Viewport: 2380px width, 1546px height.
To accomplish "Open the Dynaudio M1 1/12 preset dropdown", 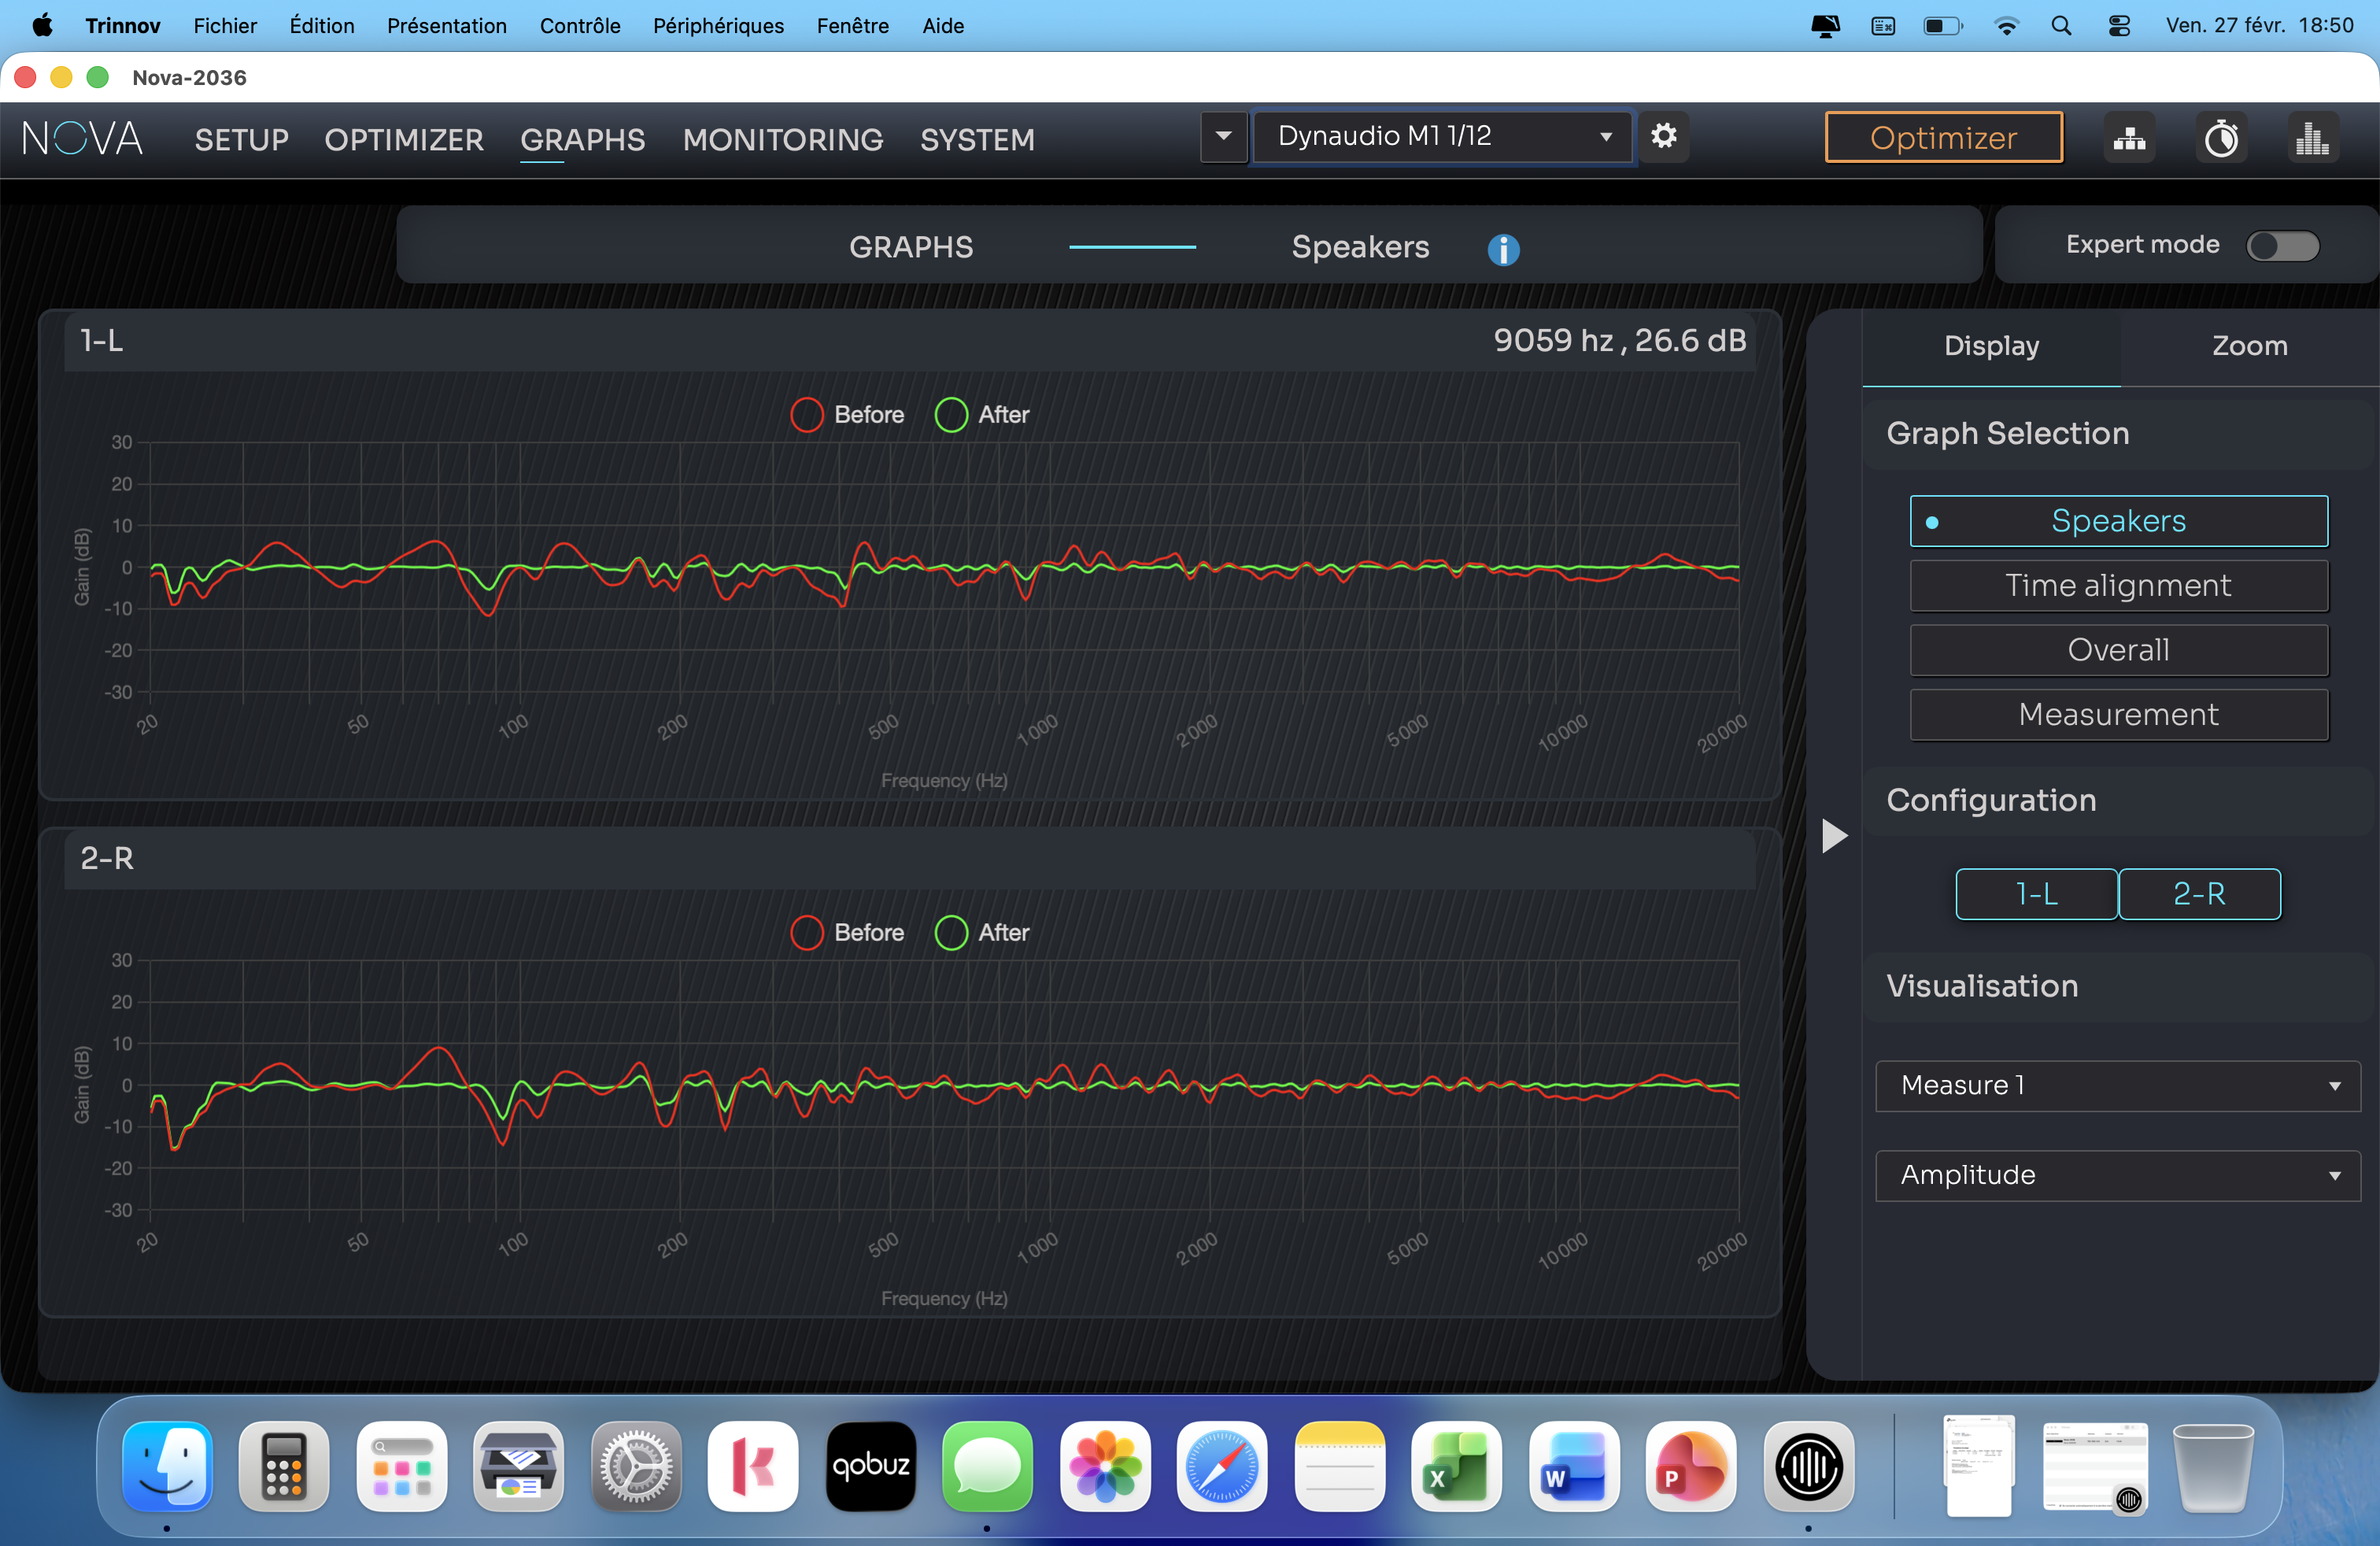I will [1442, 136].
